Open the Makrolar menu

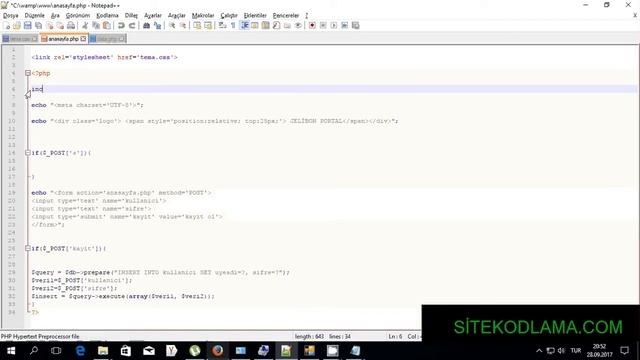pos(203,16)
